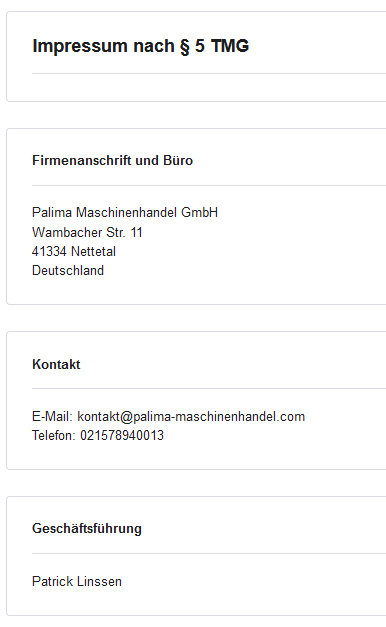
Task: Select the name Patrick Linssen
Action: [x=77, y=581]
